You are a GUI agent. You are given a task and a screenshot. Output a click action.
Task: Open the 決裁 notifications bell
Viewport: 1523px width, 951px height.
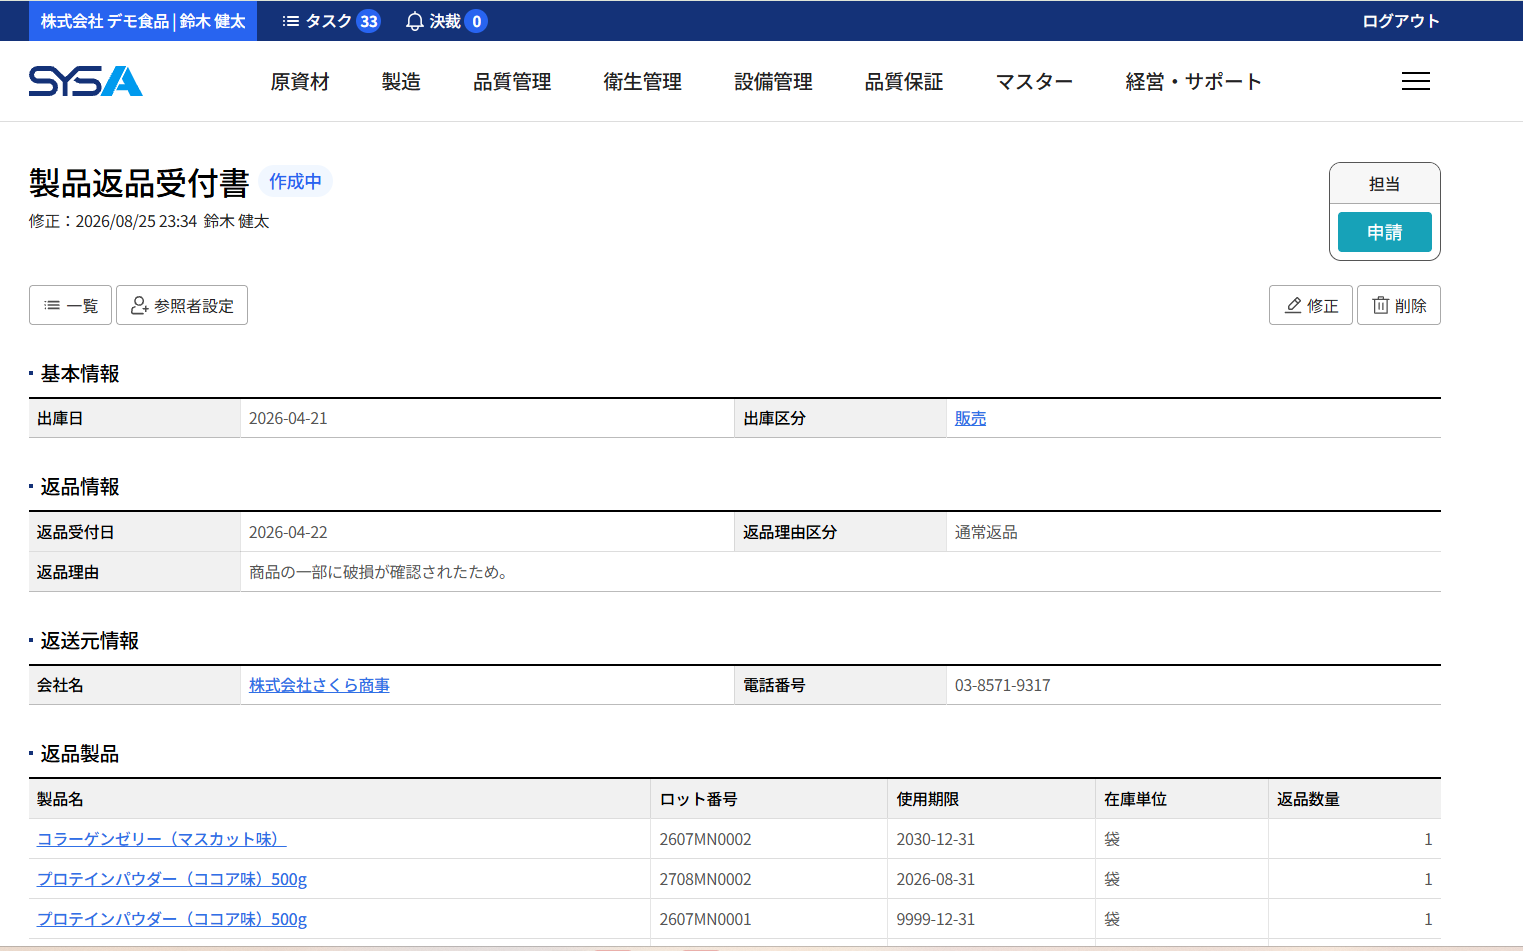tap(446, 21)
